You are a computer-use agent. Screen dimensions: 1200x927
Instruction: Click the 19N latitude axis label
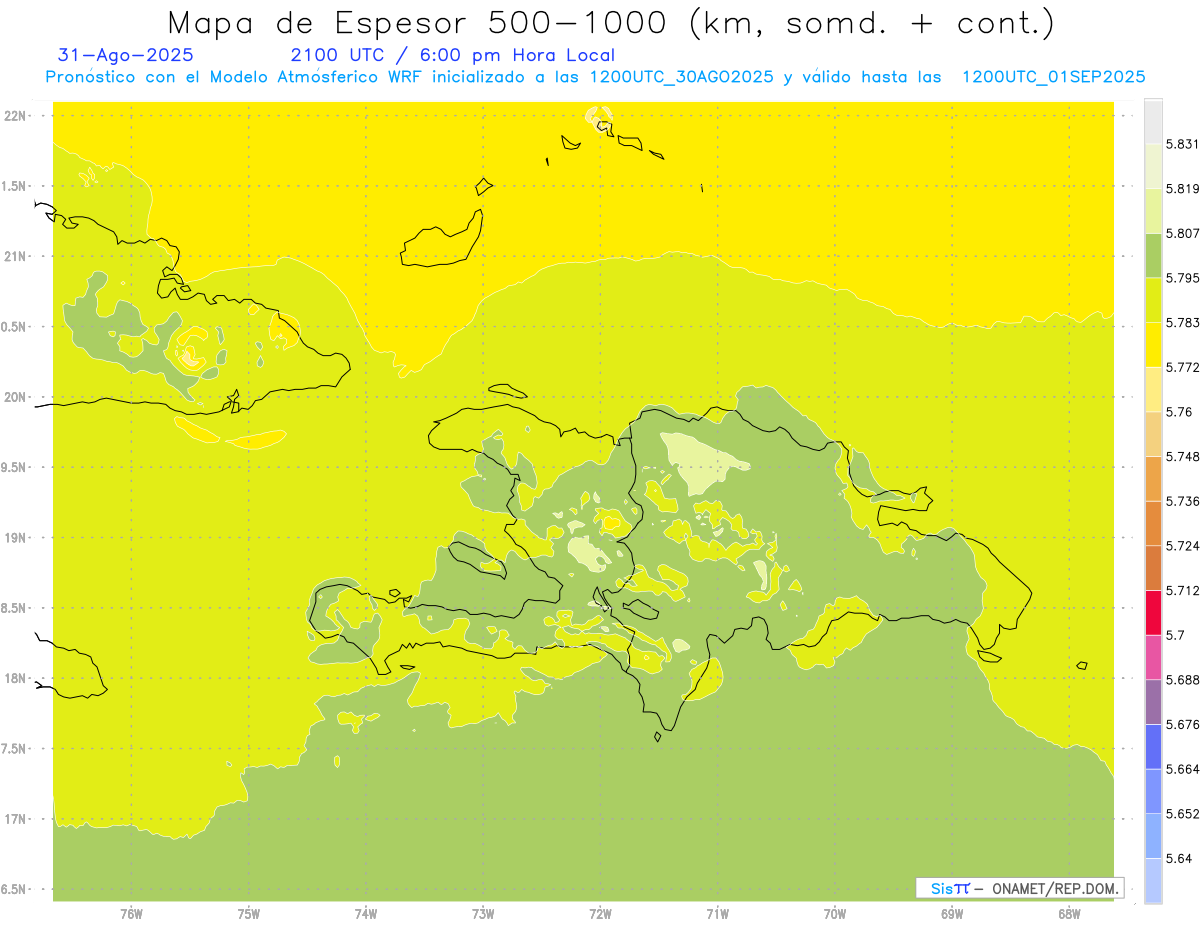[x=17, y=538]
